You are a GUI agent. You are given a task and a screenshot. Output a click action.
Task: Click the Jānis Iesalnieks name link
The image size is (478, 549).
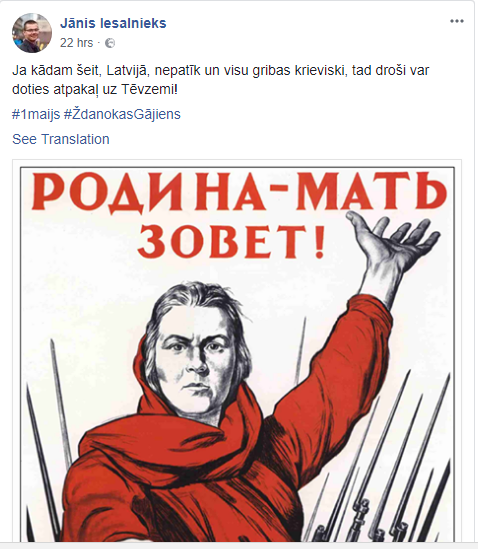point(113,23)
